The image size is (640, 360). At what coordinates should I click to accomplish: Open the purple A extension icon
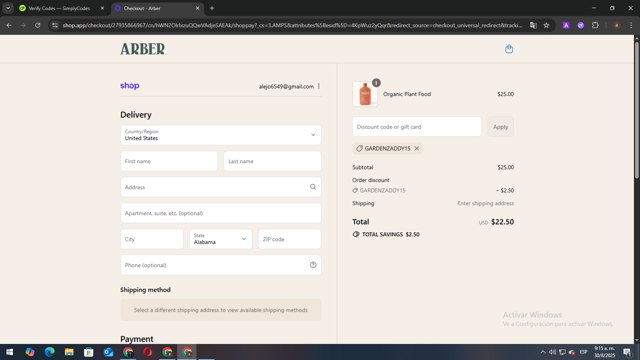tap(566, 25)
